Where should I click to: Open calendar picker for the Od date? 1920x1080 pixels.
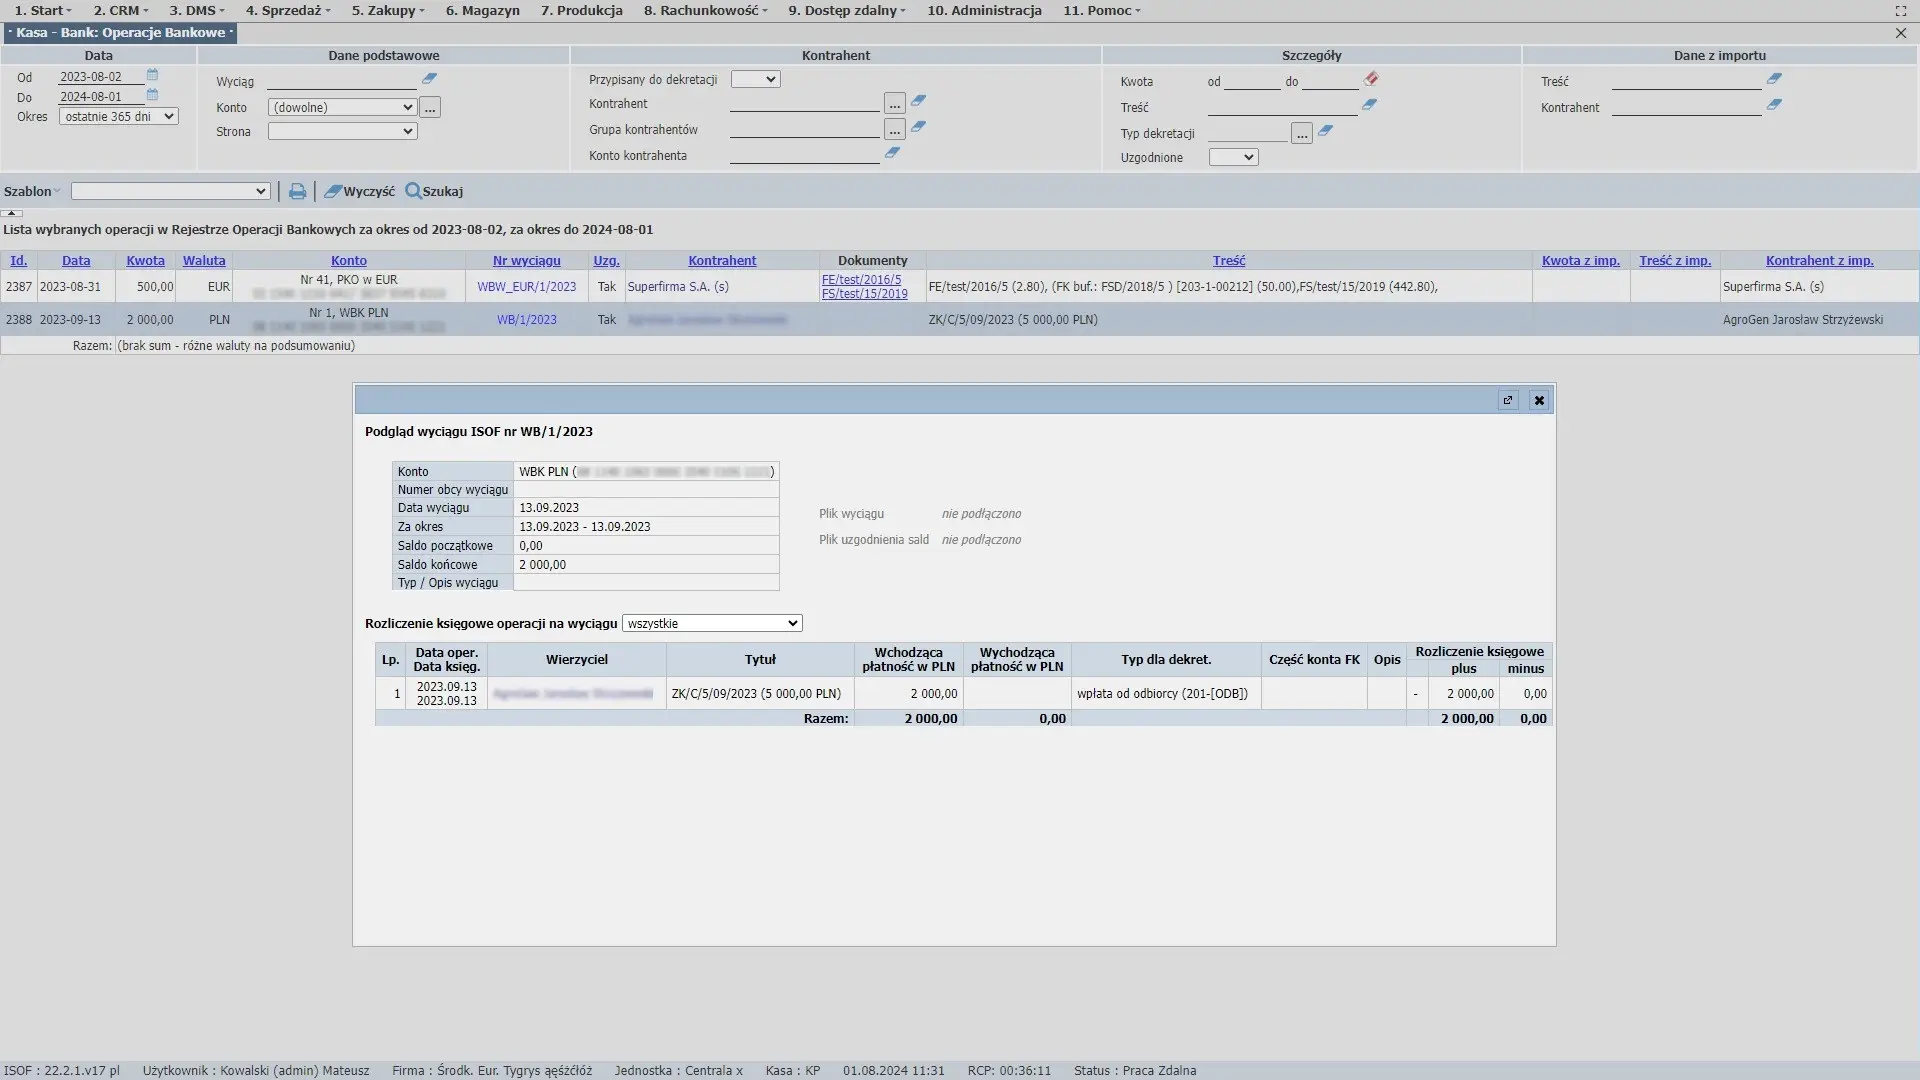pos(153,75)
